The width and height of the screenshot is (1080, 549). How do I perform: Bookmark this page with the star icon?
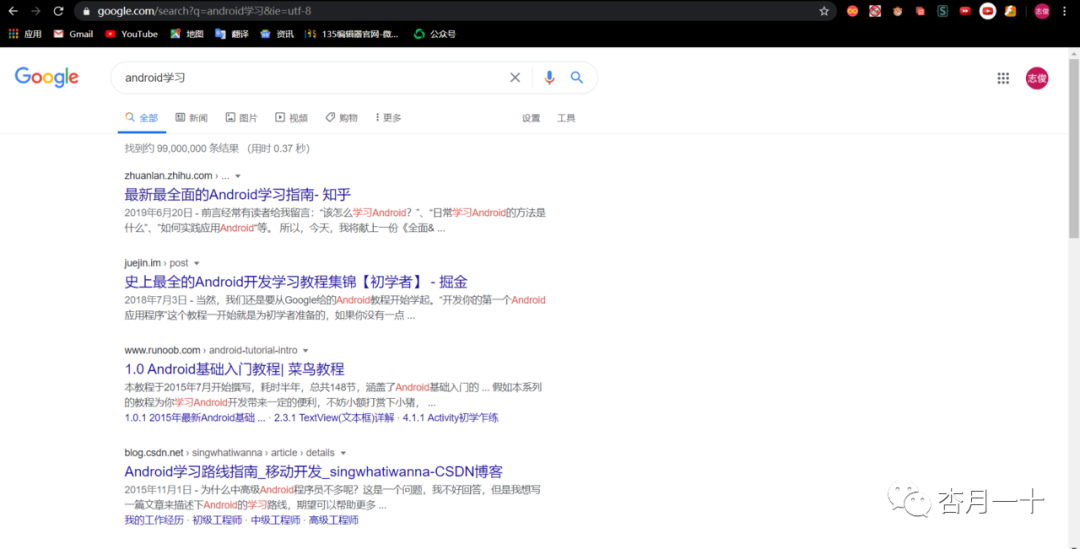click(x=824, y=11)
